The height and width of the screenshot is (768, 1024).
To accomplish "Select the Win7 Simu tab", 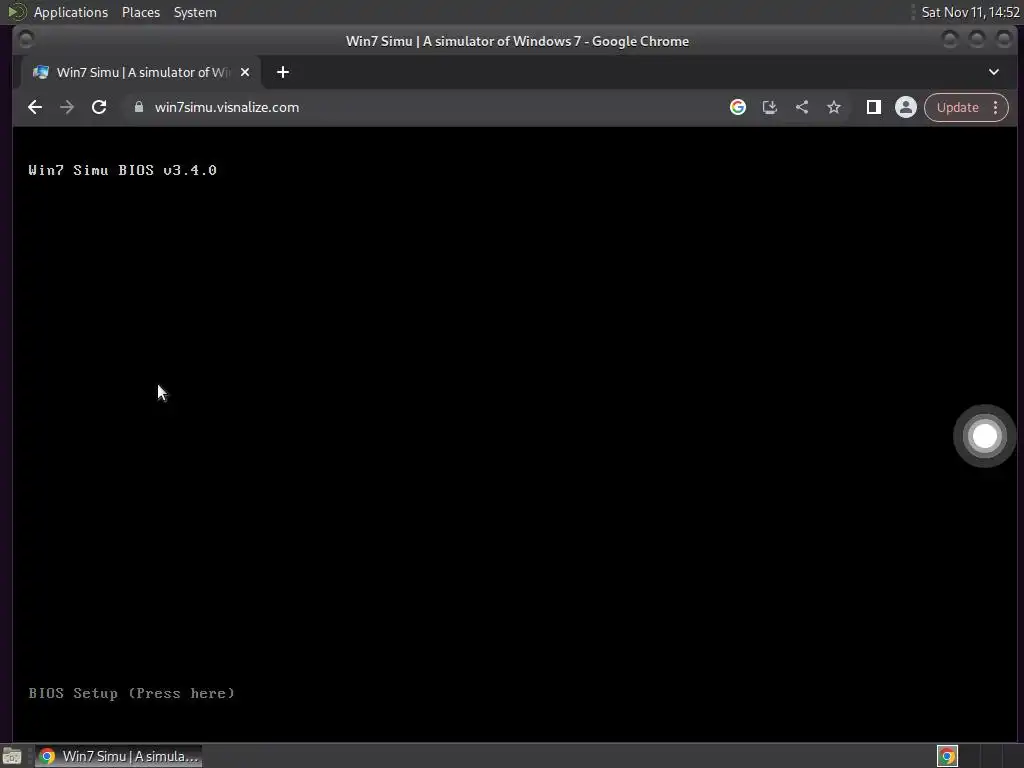I will click(142, 72).
